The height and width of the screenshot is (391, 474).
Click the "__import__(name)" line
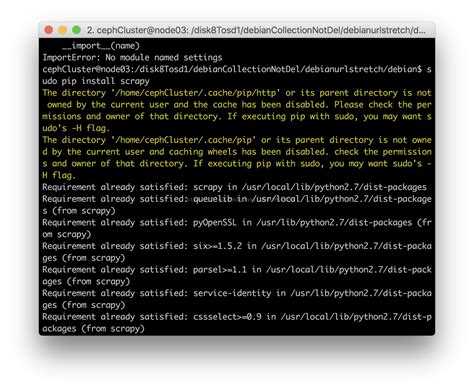point(101,46)
